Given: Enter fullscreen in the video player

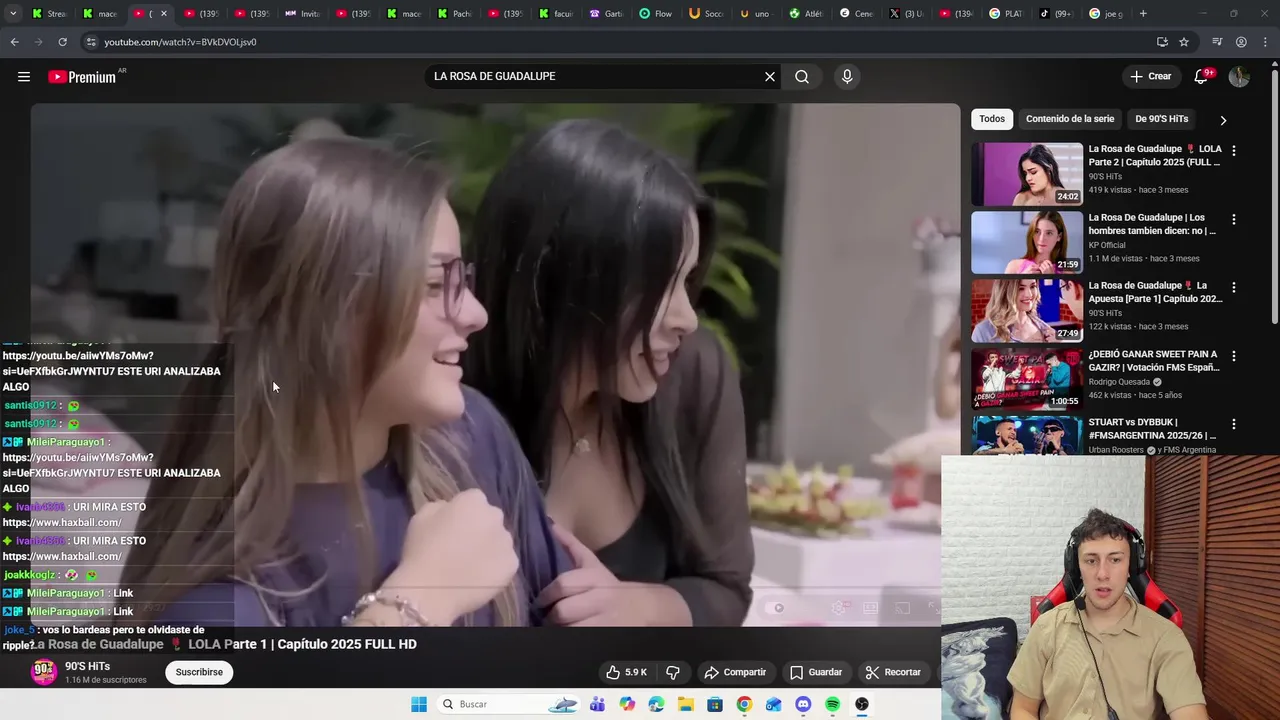Looking at the screenshot, I should click(x=933, y=607).
